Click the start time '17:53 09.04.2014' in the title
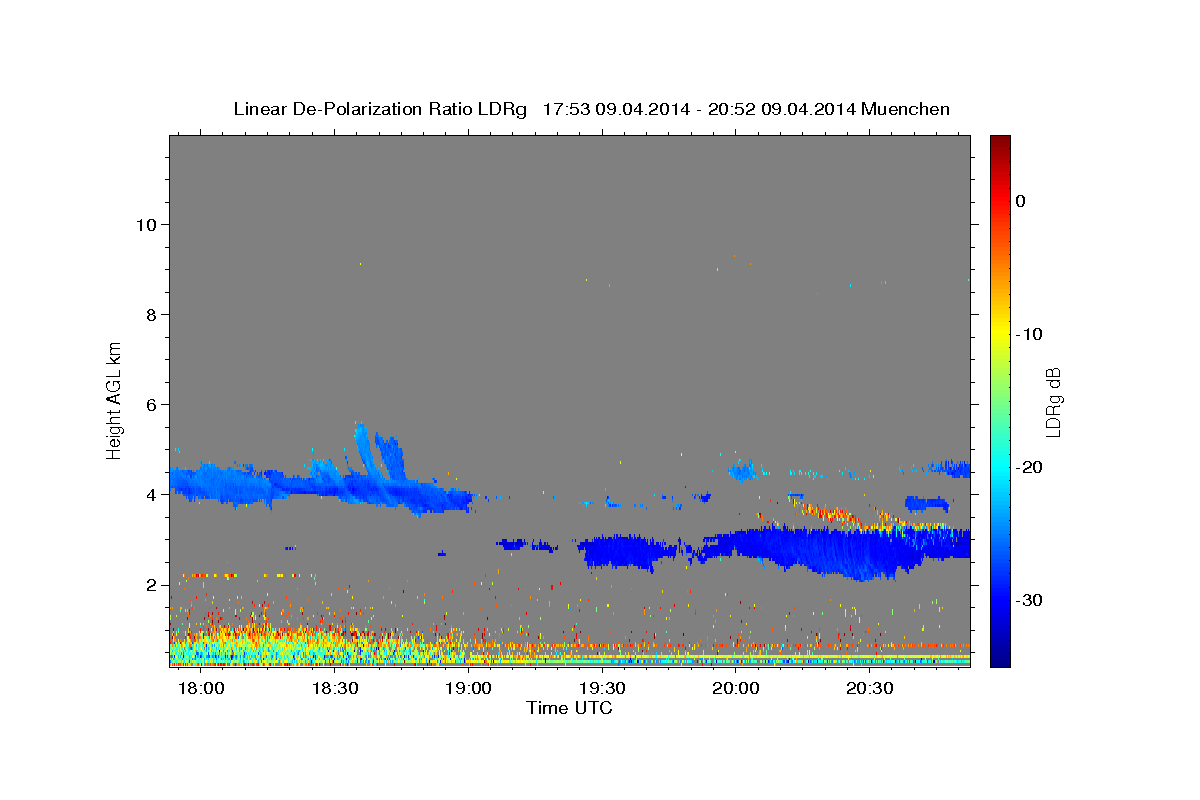This screenshot has height=800, width=1200. pos(615,109)
